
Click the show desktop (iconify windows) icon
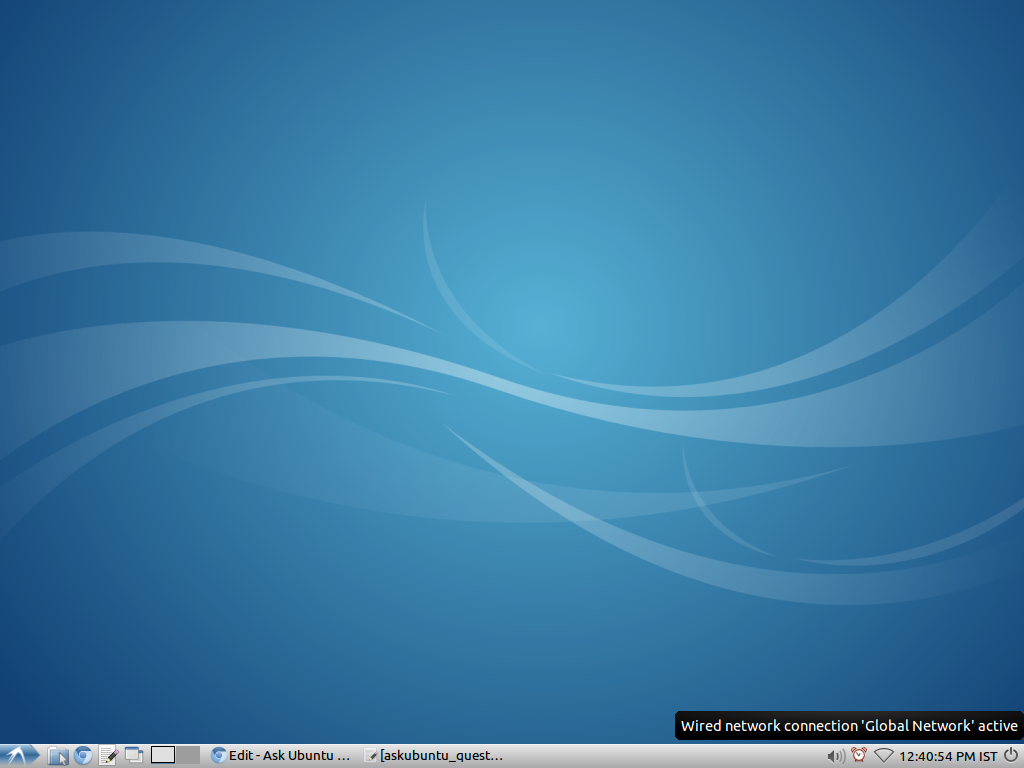(x=134, y=756)
